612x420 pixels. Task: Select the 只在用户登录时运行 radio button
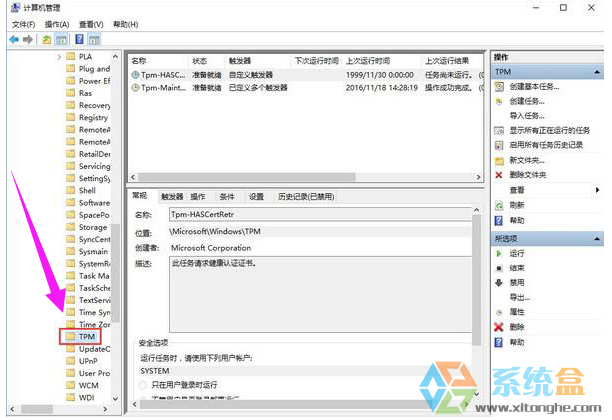(x=144, y=385)
